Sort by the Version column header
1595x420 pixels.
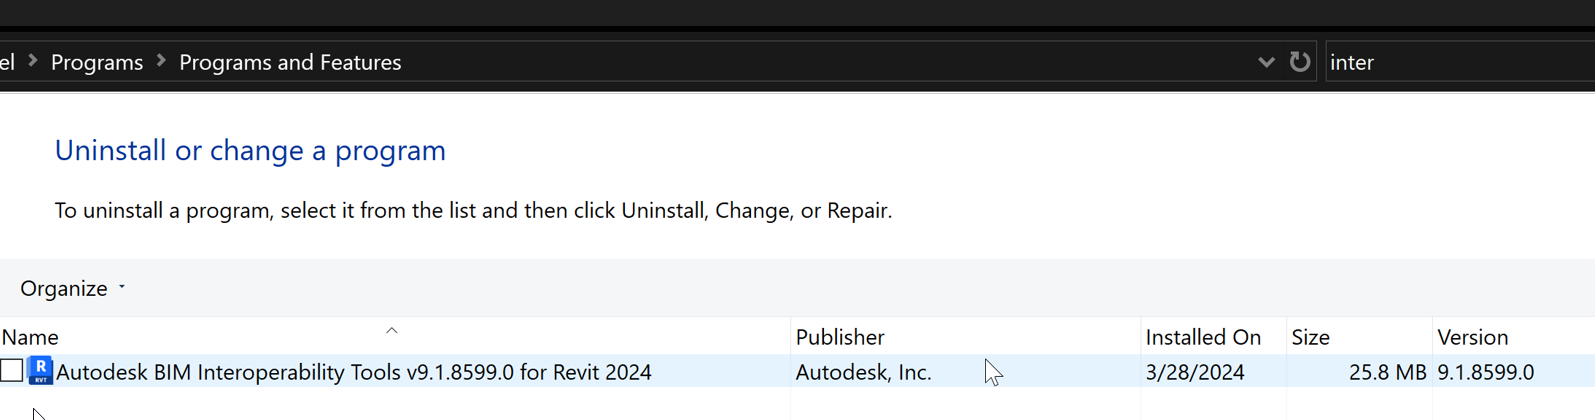(1472, 337)
